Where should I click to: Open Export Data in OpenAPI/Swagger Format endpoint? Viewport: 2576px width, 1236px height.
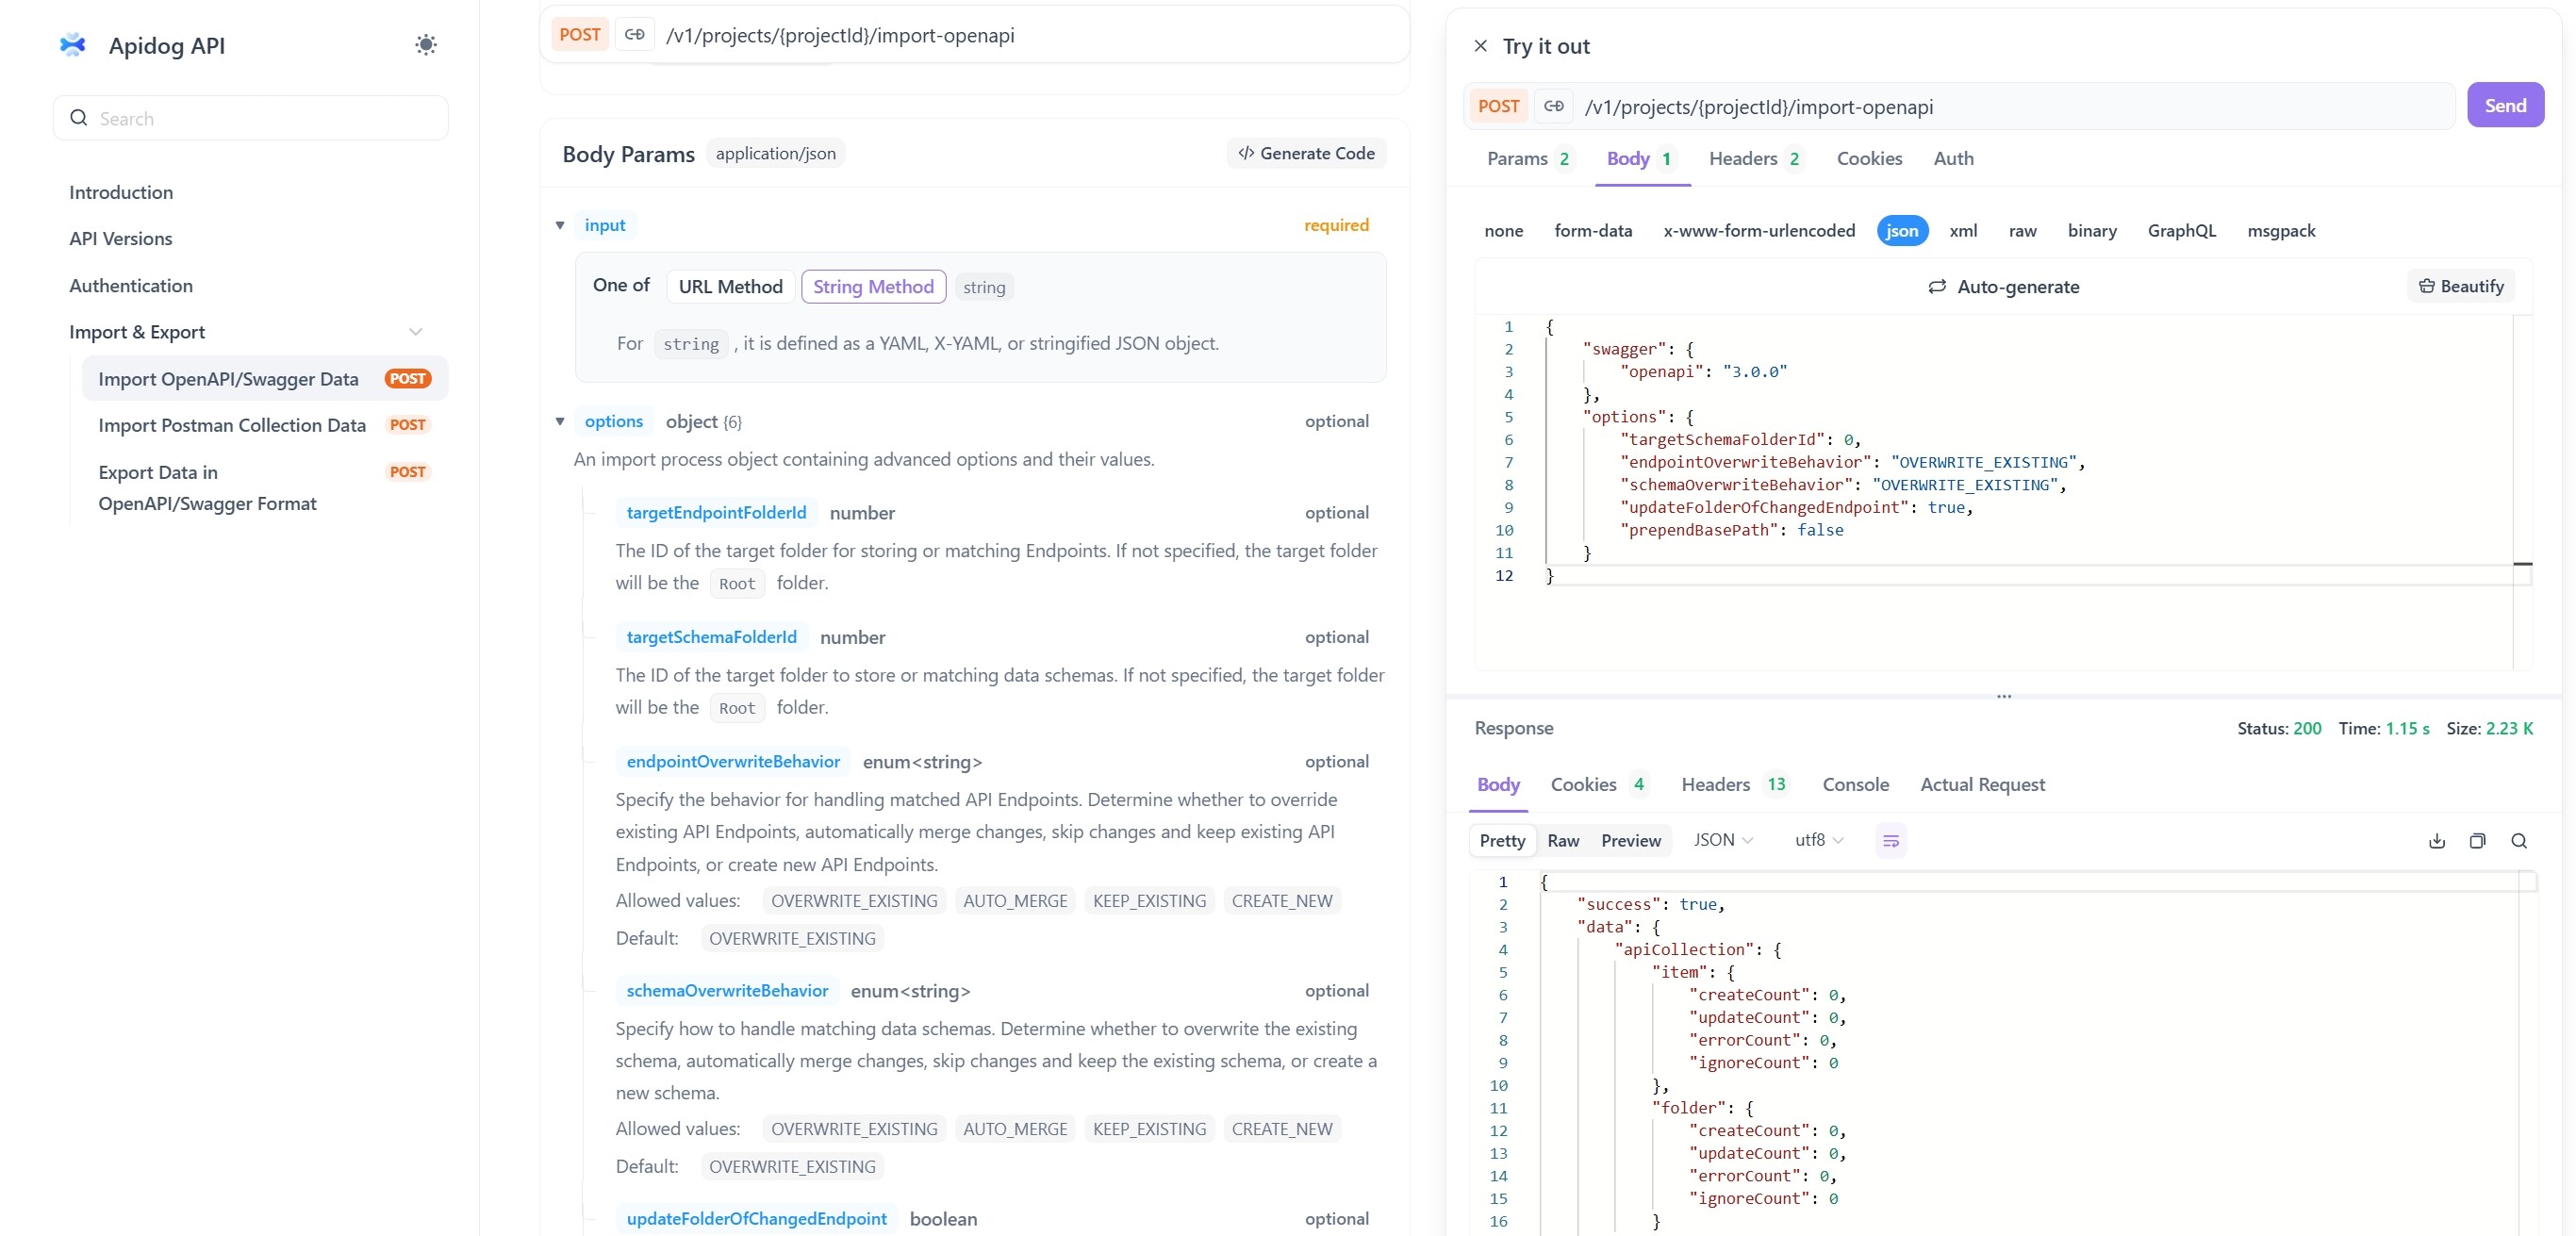[265, 488]
